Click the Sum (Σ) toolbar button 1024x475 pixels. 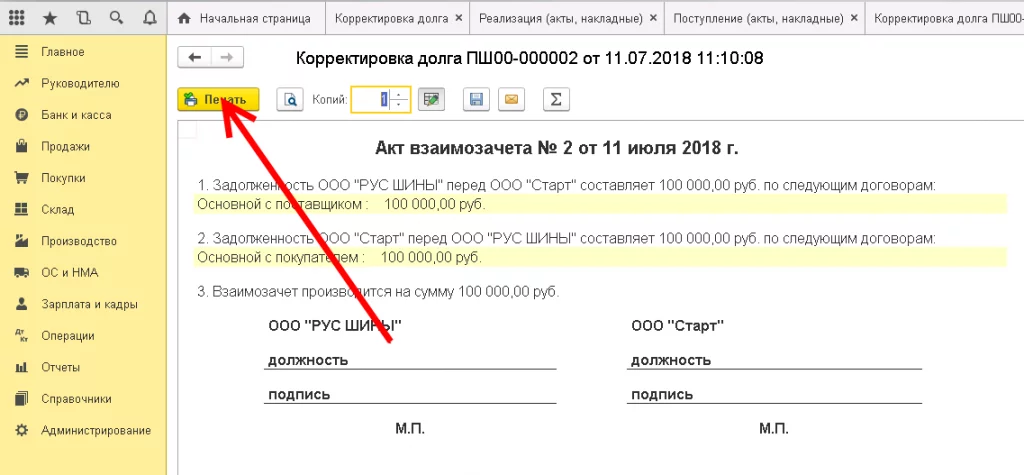(x=555, y=100)
